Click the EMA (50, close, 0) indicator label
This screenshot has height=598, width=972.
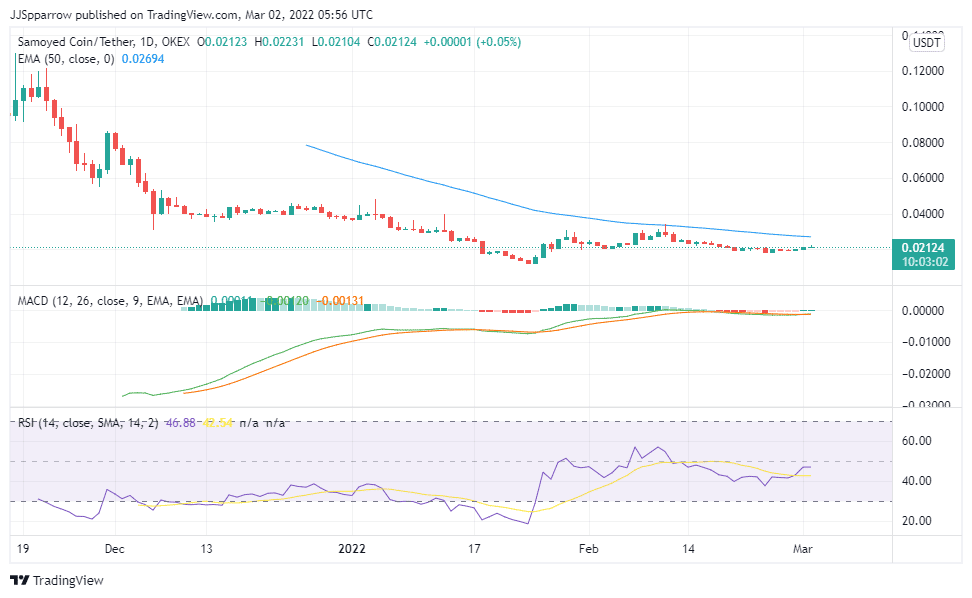(66, 59)
